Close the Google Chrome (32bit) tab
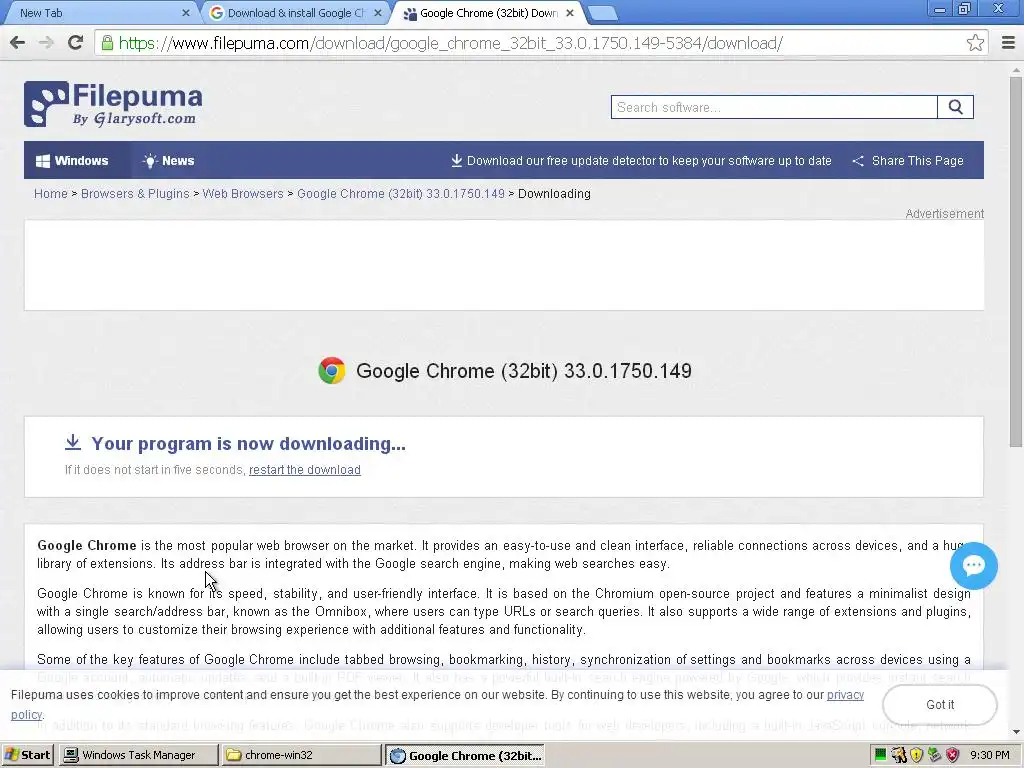Screen dimensions: 1024x768 569,13
